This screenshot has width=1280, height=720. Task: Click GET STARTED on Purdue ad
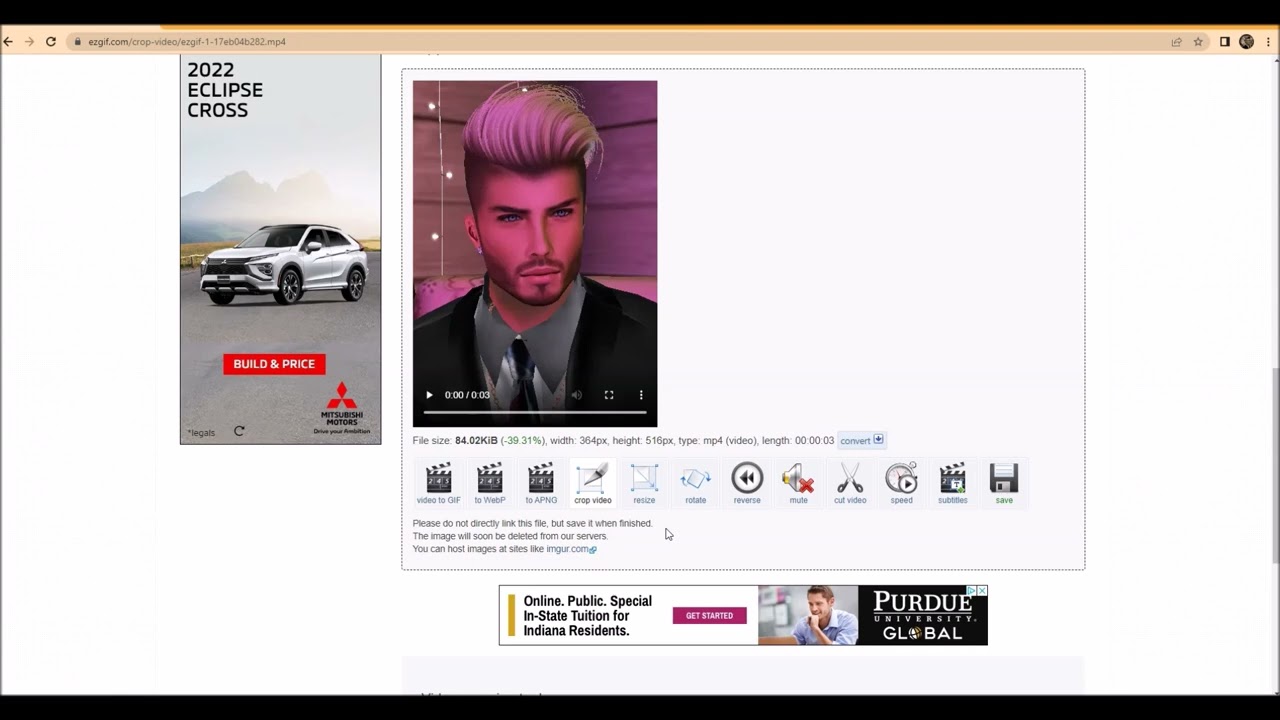click(709, 616)
